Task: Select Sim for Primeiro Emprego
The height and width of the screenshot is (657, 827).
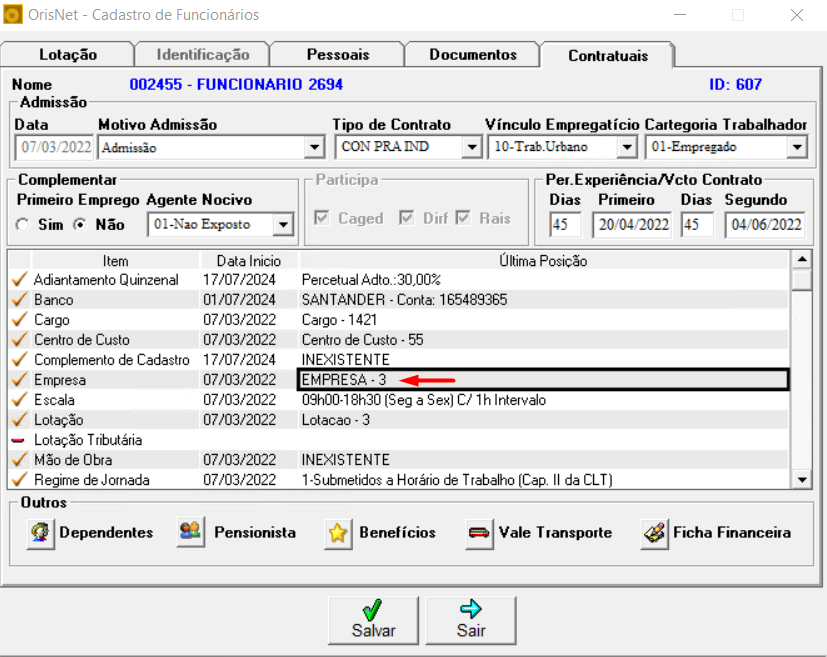Action: [x=23, y=225]
